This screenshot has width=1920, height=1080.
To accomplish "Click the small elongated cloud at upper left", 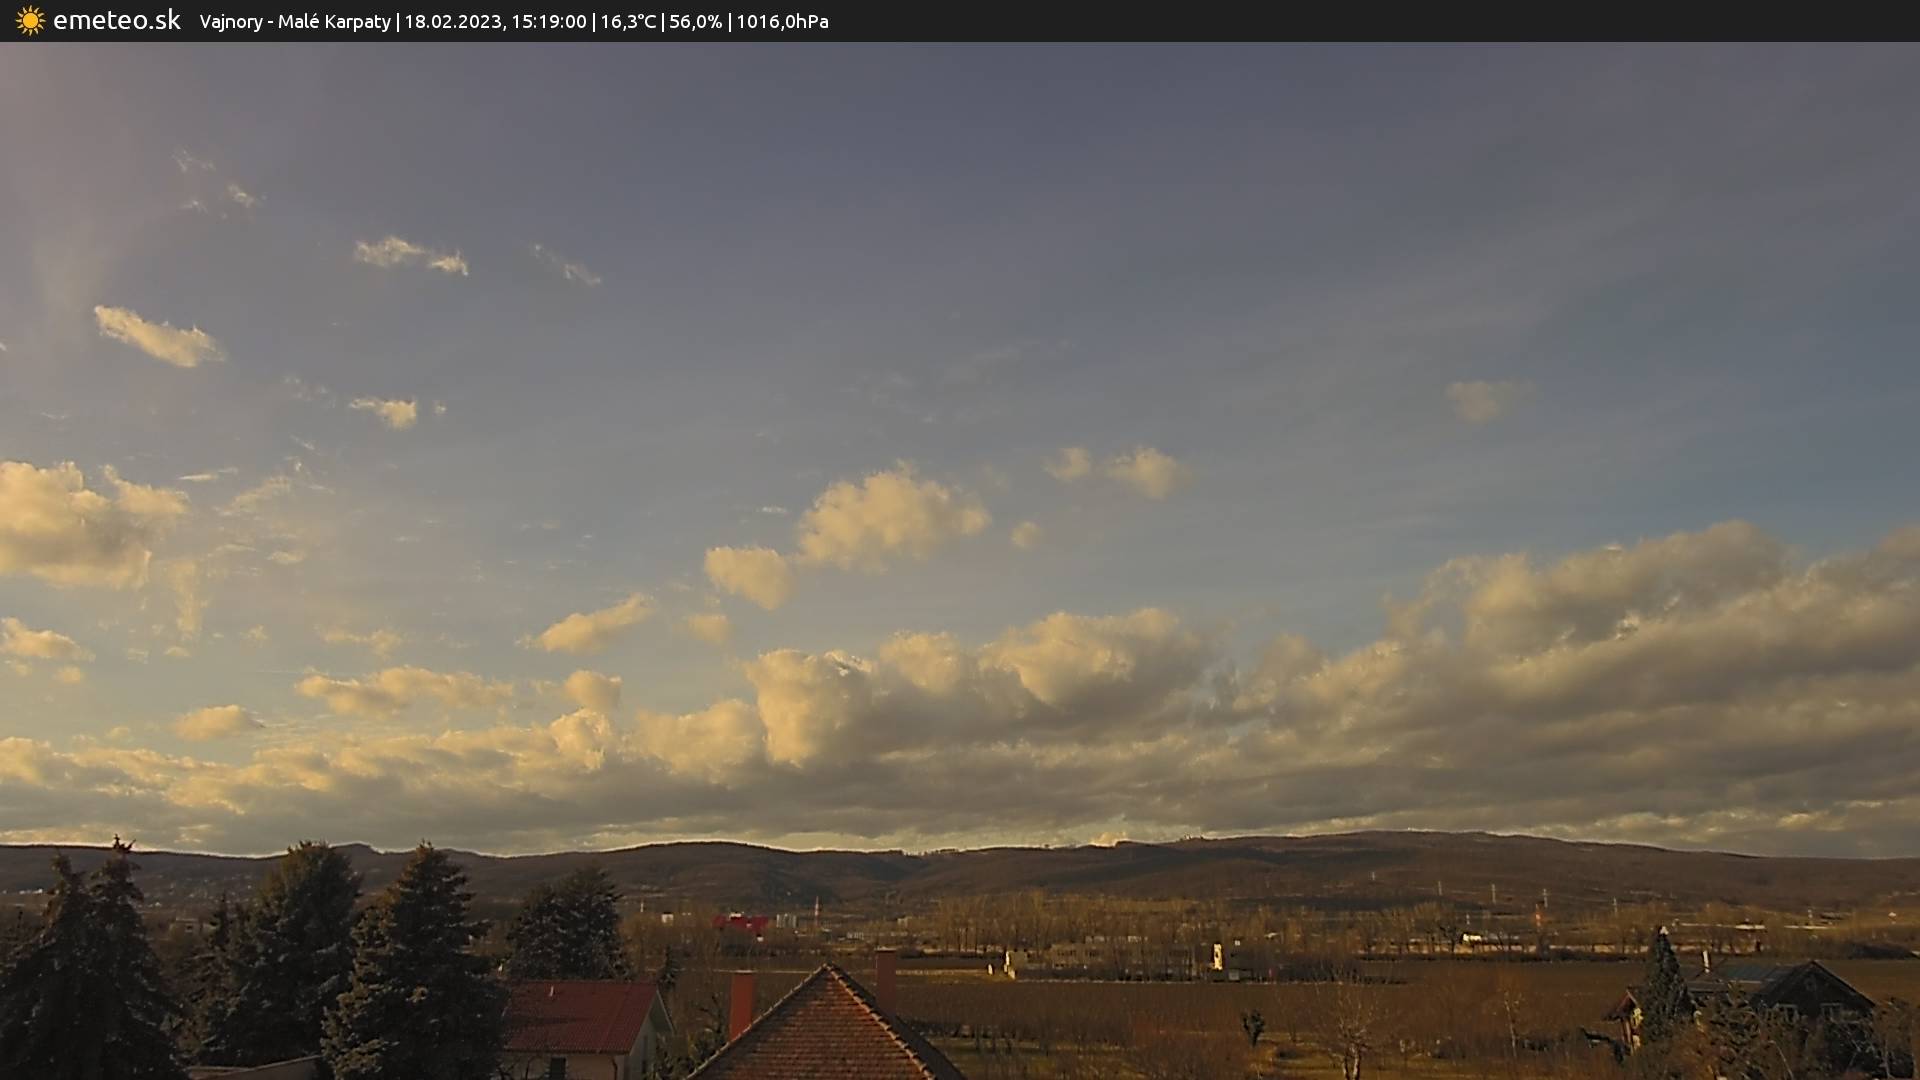I will pos(158,337).
